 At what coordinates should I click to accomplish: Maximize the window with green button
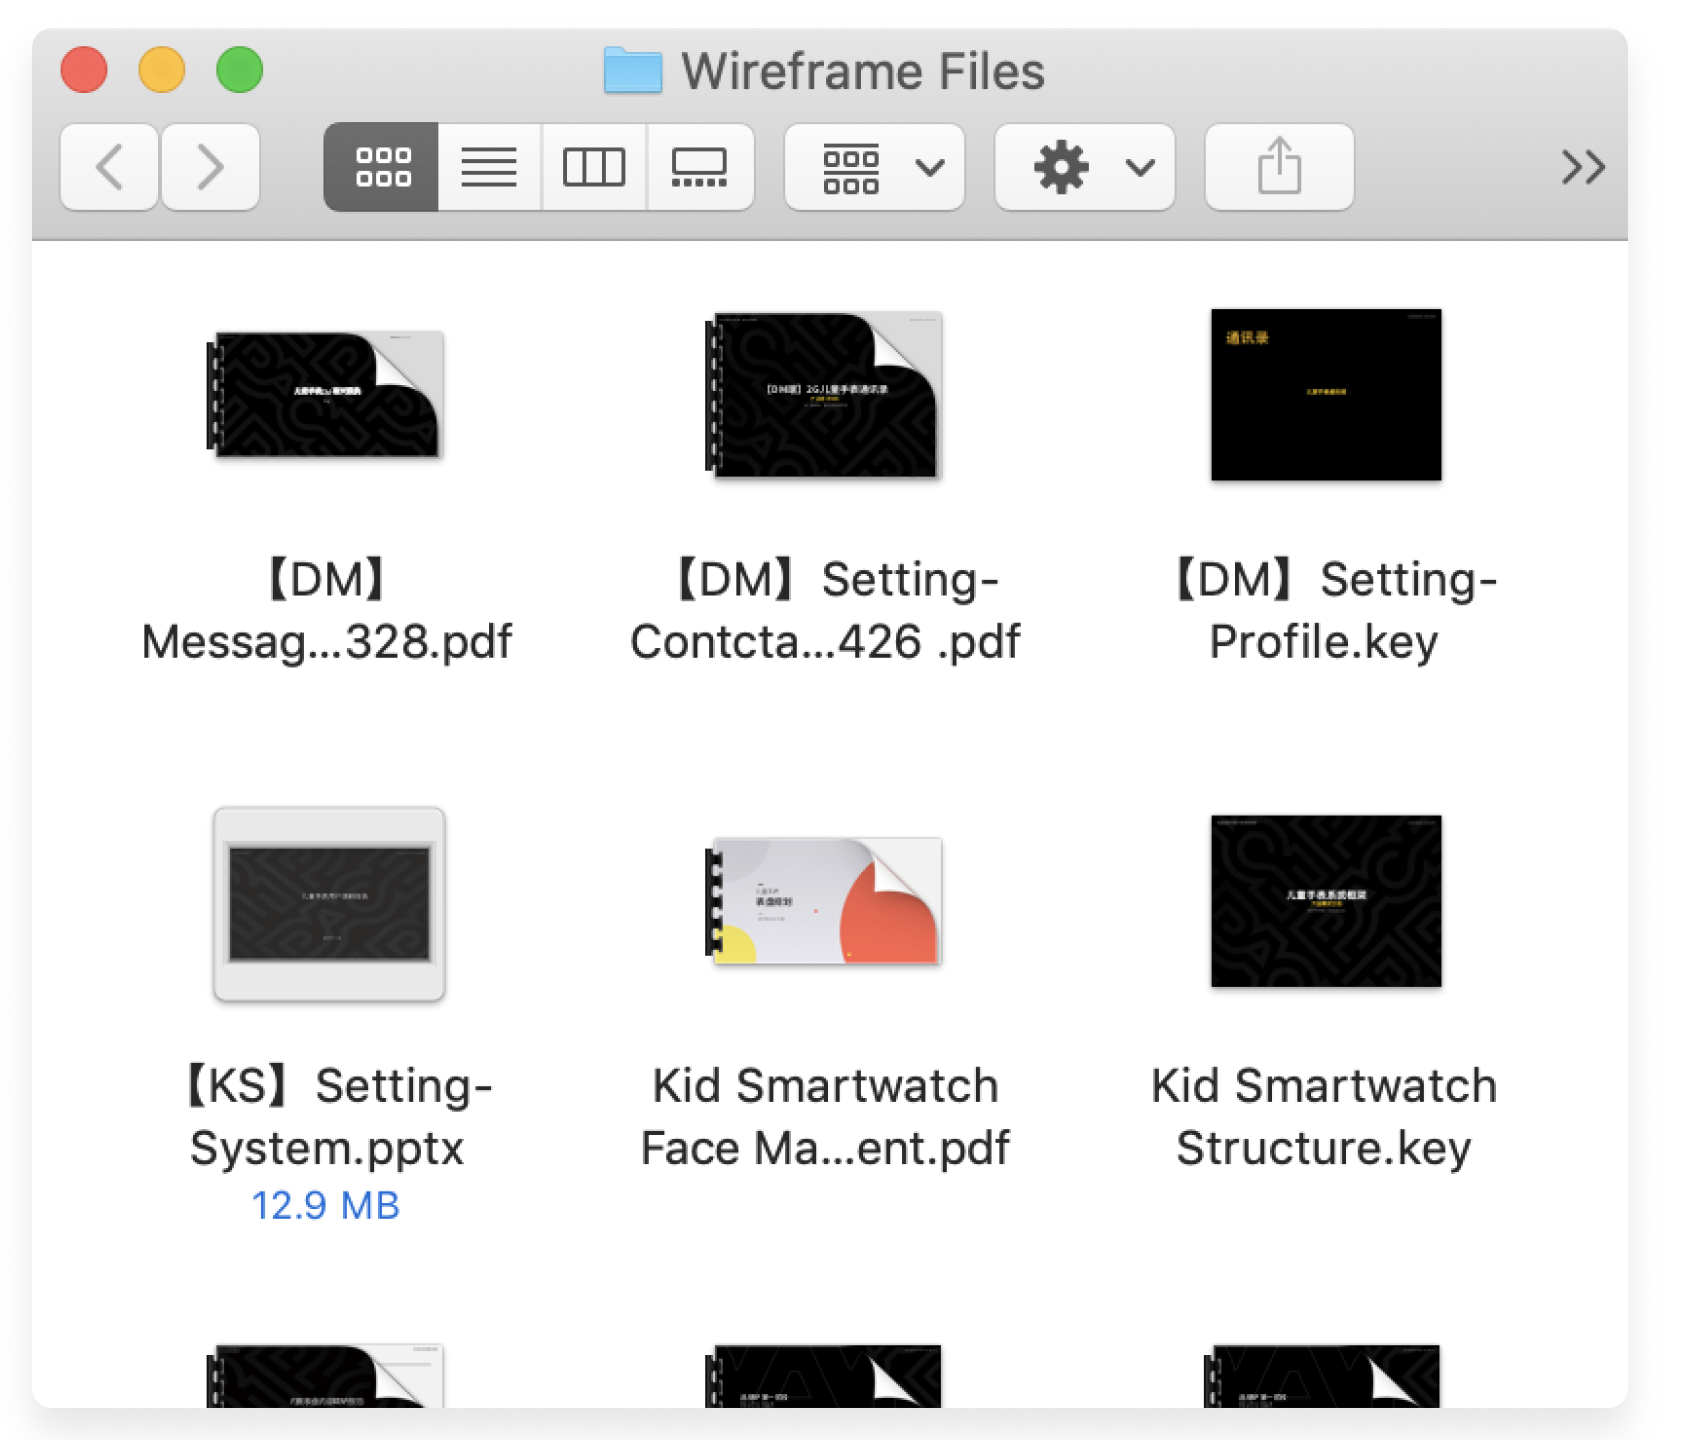(240, 70)
